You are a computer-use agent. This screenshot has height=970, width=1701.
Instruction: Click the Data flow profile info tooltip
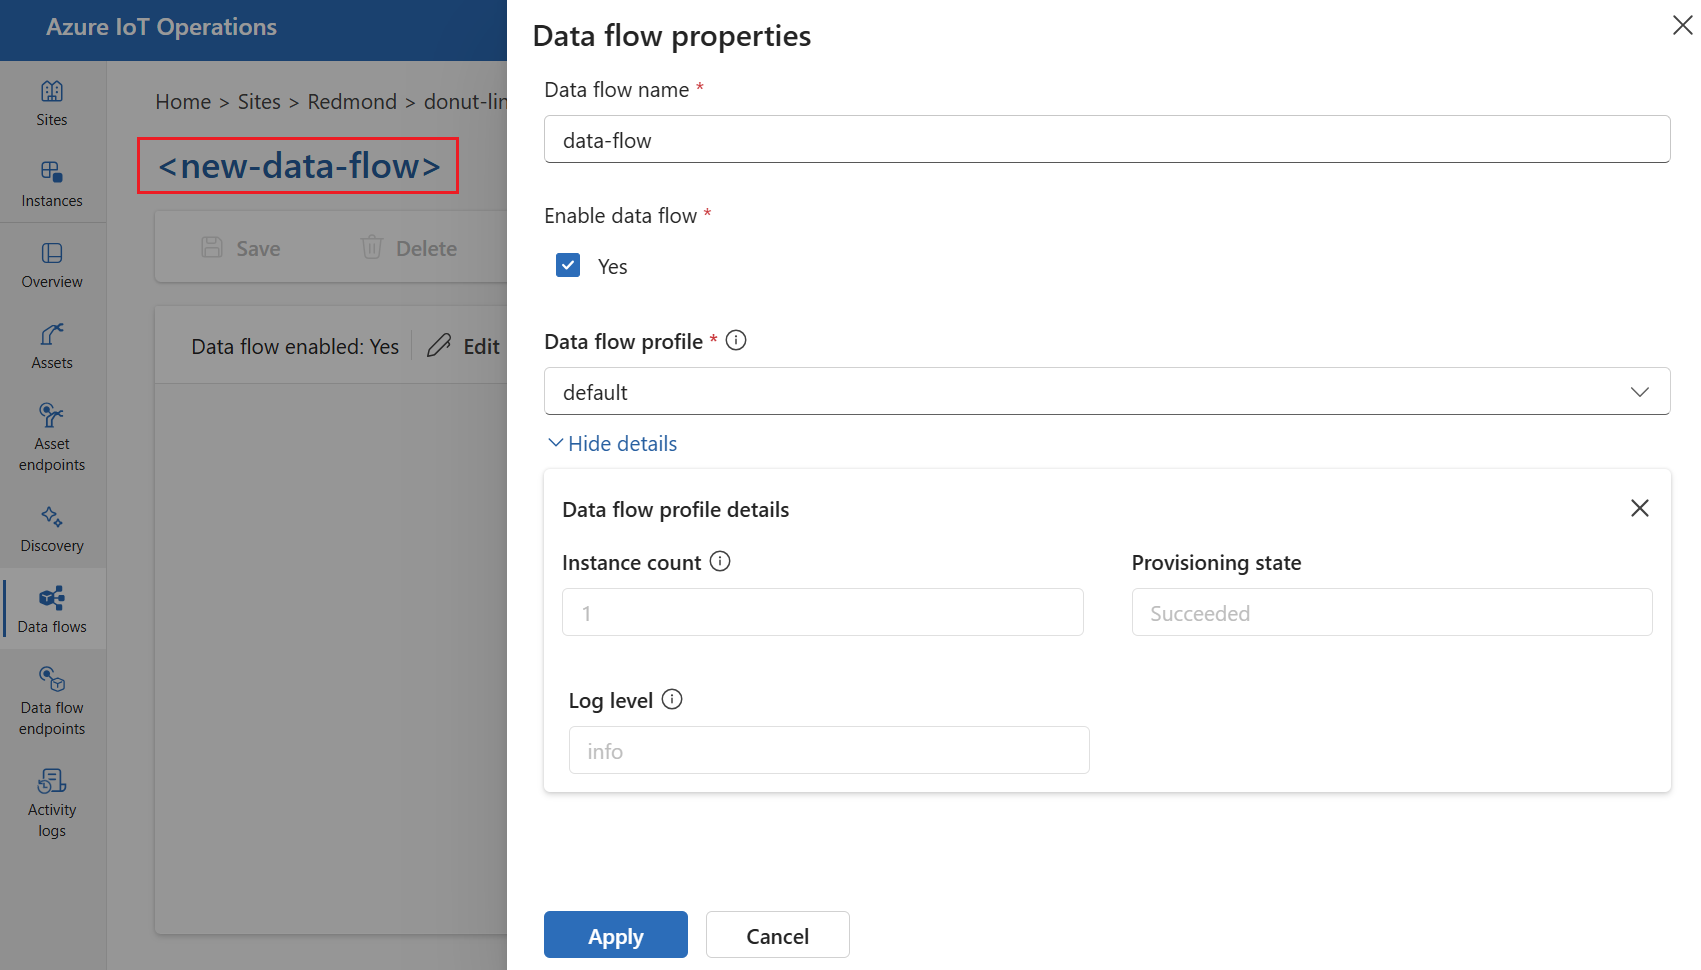736,340
